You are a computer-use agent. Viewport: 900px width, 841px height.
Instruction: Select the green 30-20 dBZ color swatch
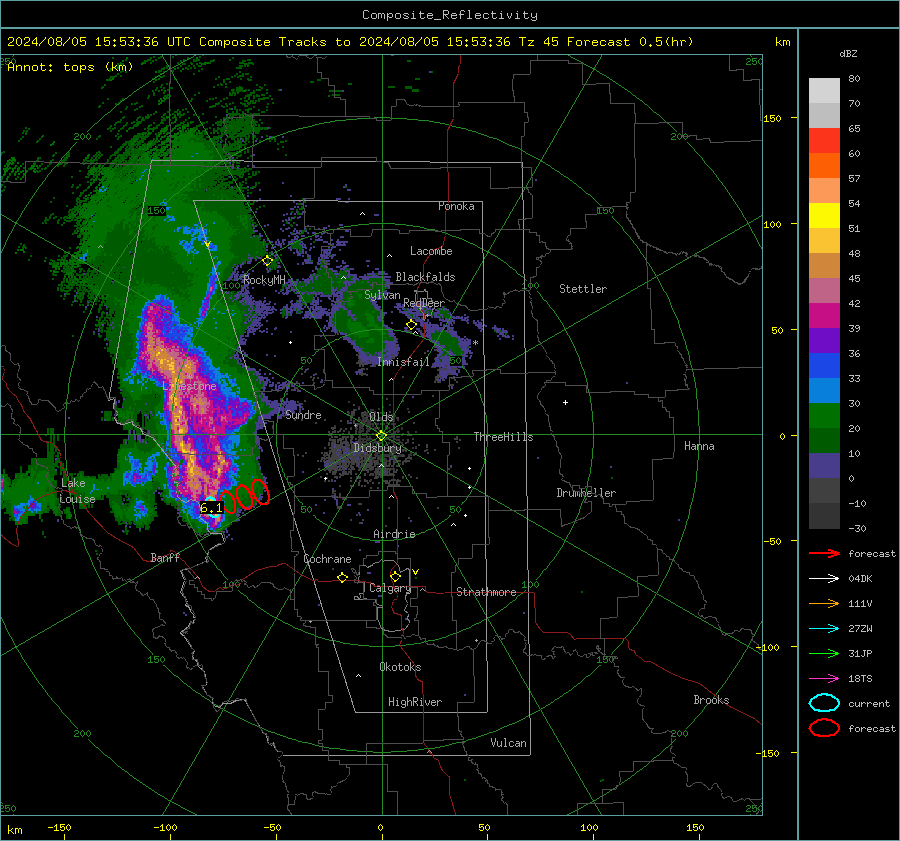coord(824,416)
